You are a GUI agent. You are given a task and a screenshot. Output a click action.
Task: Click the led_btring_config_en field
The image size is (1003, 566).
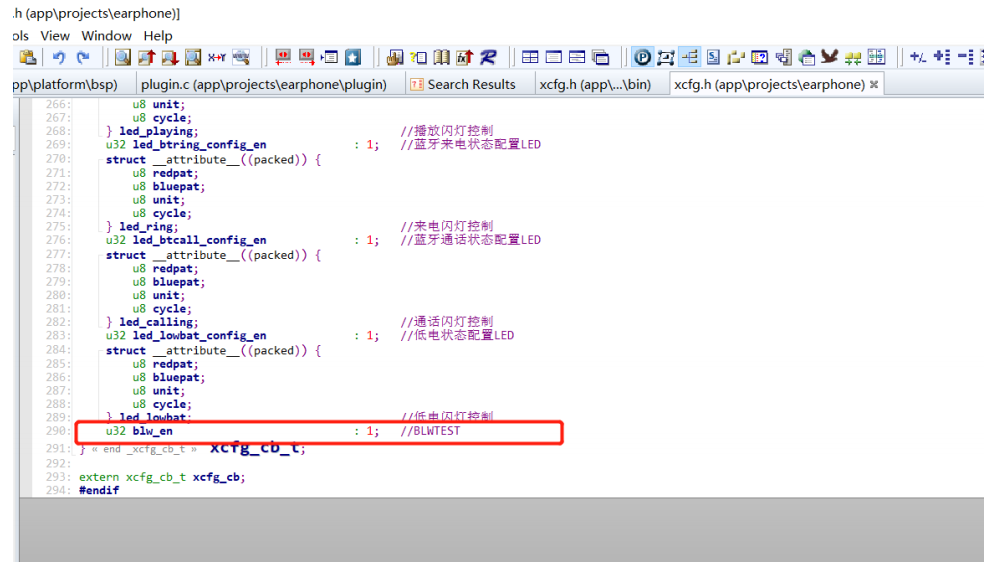click(x=200, y=145)
